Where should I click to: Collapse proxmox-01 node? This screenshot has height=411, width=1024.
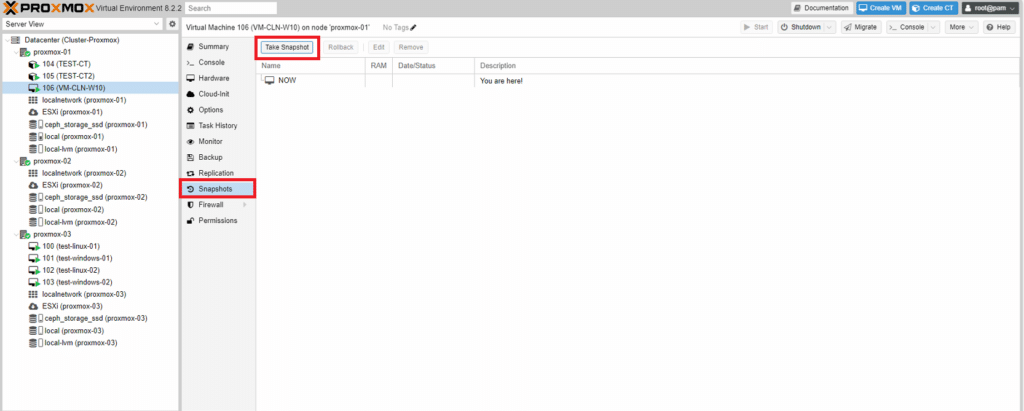coord(14,52)
